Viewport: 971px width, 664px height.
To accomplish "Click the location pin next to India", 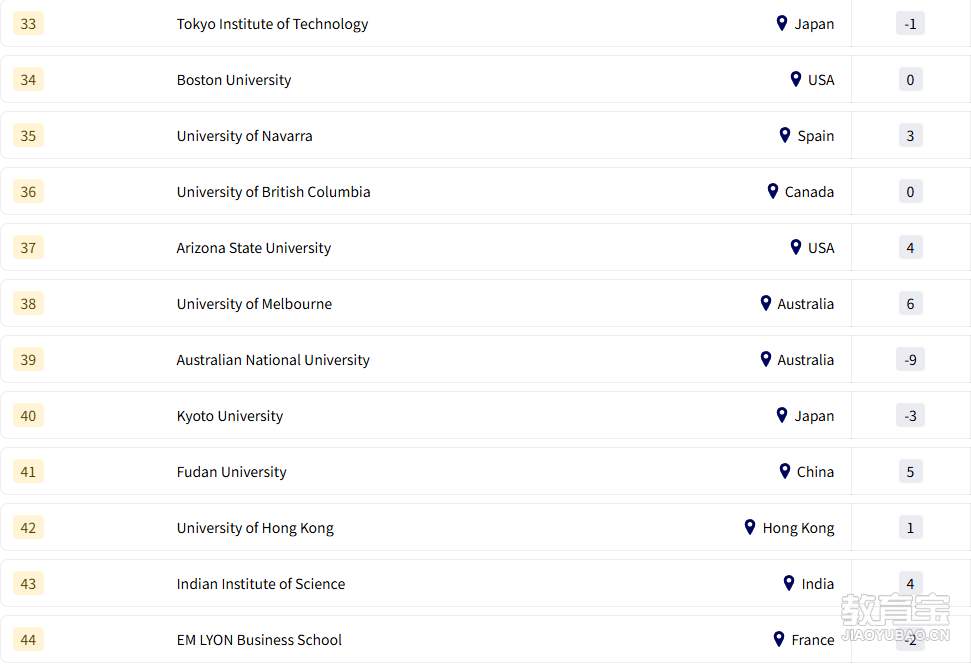I will pos(789,583).
